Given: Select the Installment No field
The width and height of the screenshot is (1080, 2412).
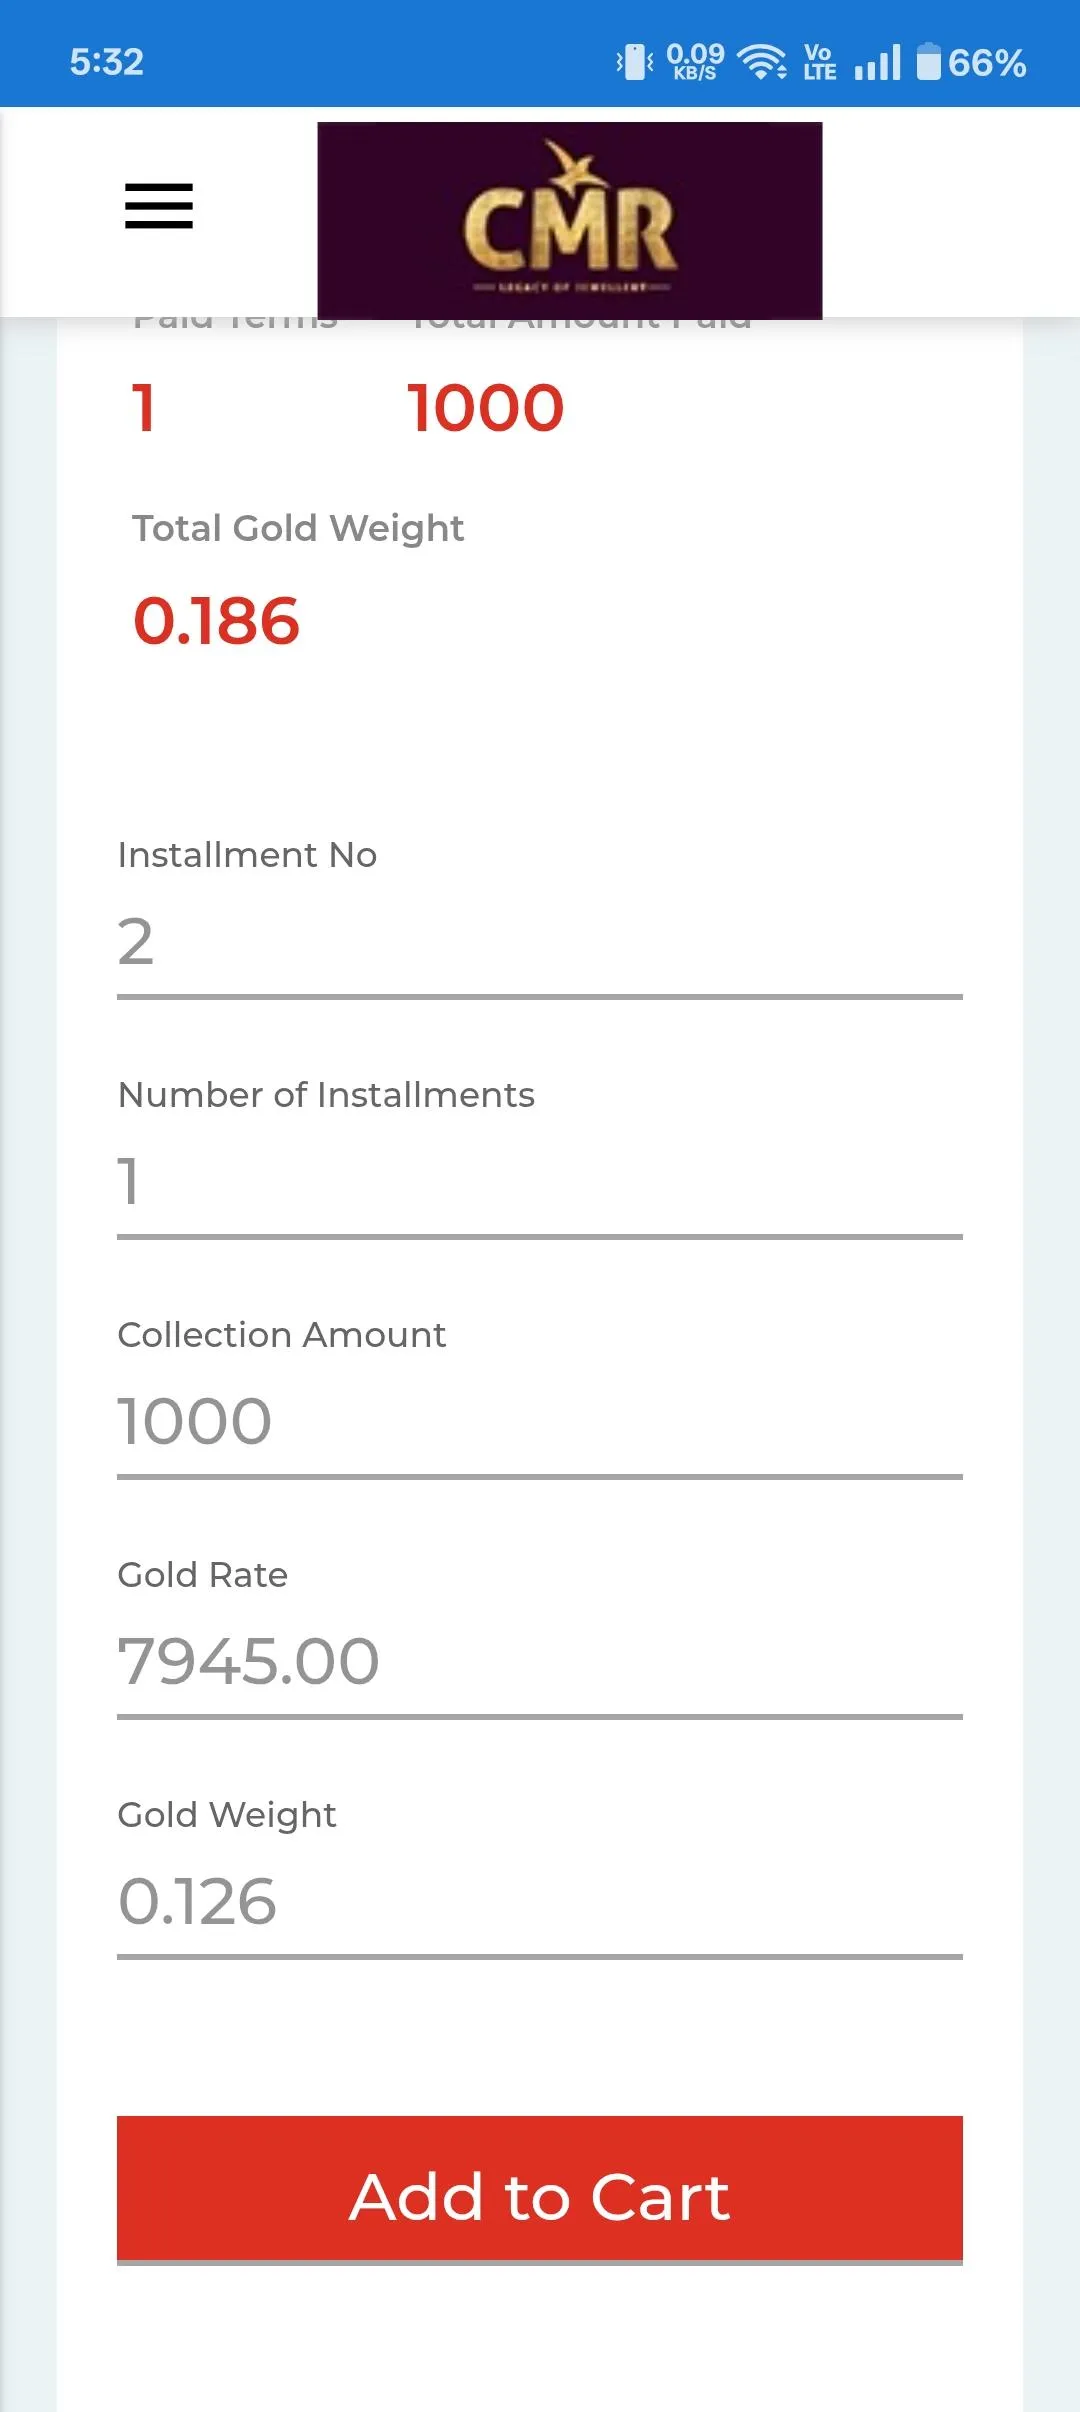Looking at the screenshot, I should coord(540,942).
